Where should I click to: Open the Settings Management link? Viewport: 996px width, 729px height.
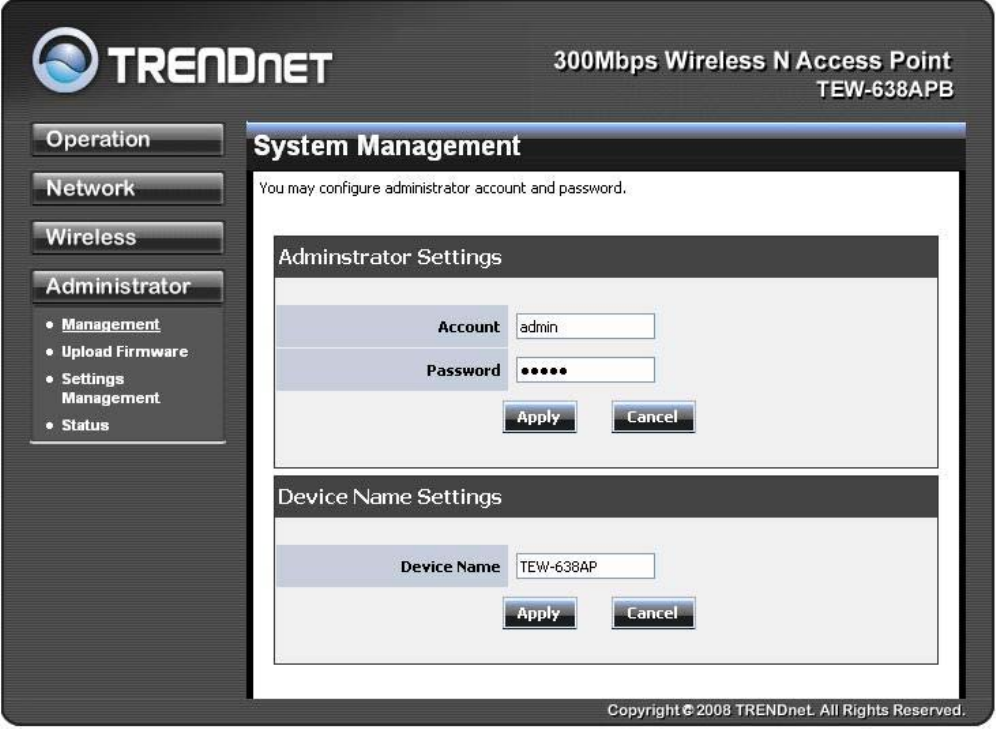pyautogui.click(x=111, y=388)
